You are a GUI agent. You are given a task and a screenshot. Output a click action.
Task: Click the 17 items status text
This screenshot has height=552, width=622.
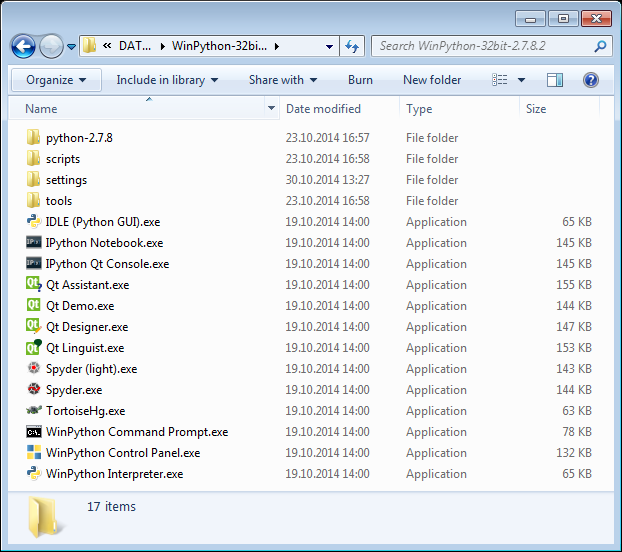[111, 506]
